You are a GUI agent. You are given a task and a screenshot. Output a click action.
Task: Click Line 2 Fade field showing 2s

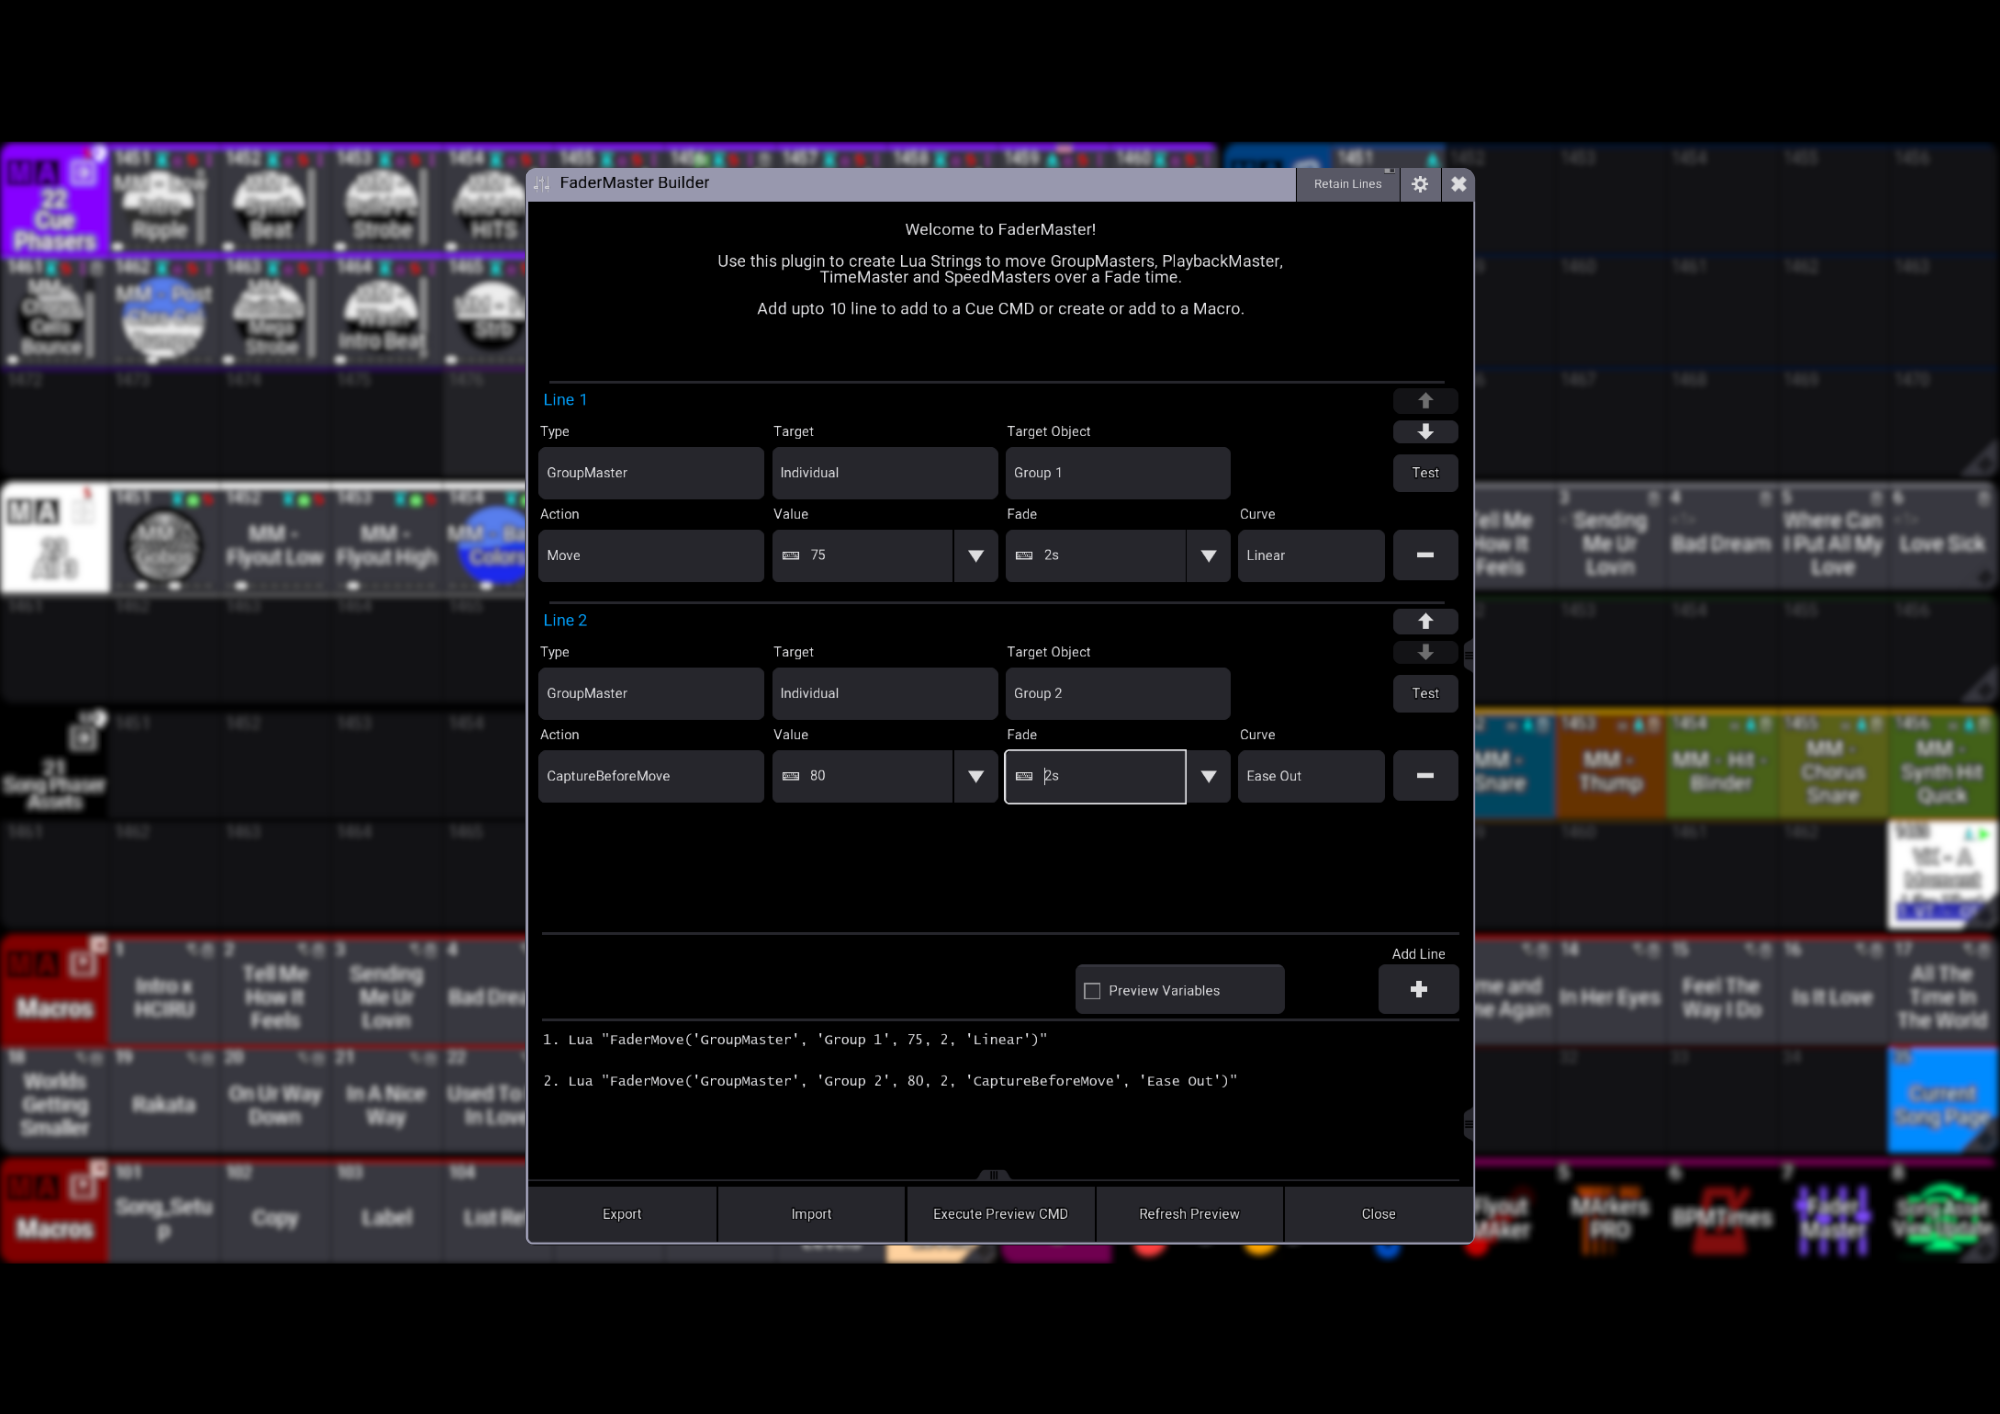tap(1095, 776)
